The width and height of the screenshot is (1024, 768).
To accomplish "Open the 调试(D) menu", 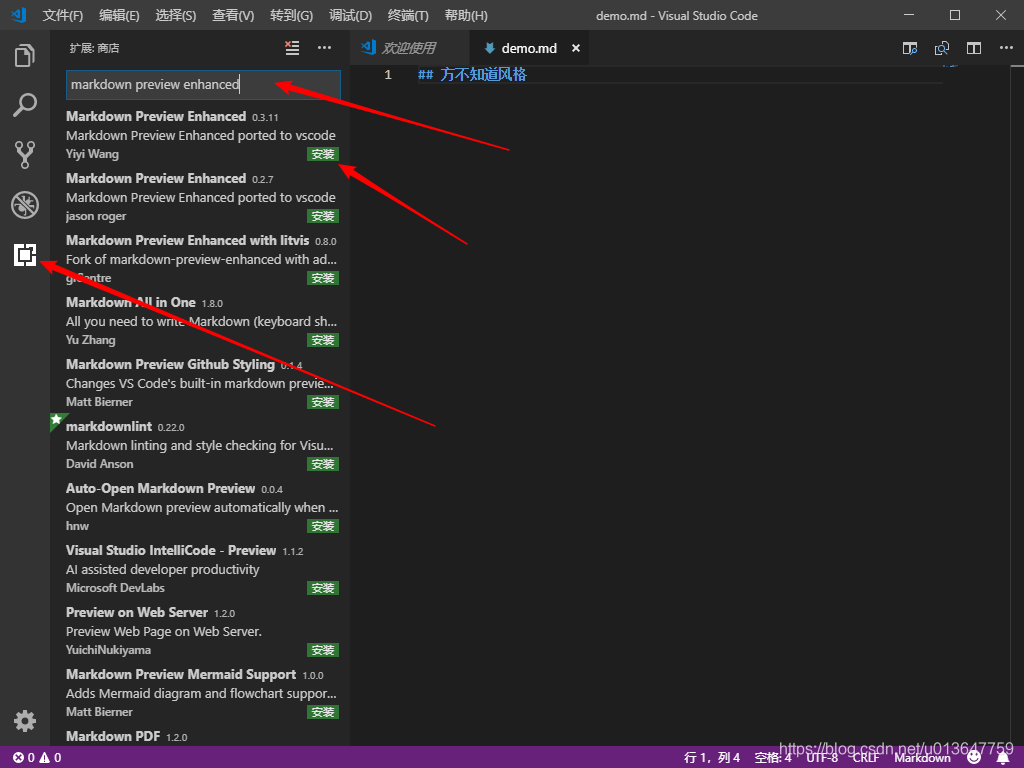I will click(x=351, y=16).
